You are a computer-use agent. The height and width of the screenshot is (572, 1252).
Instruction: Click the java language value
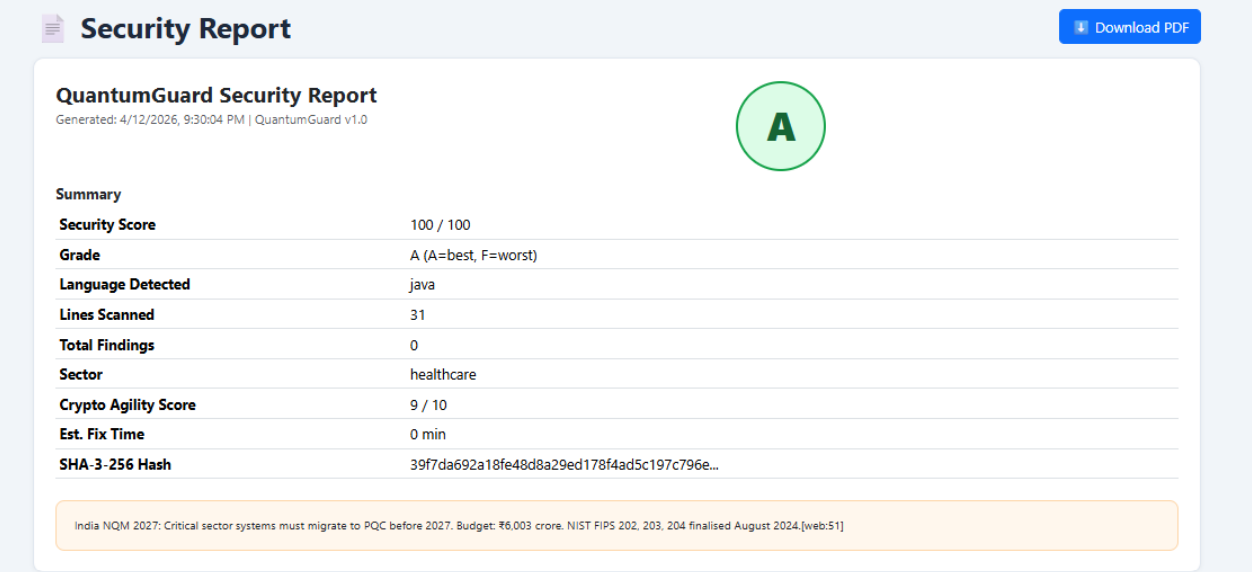pos(422,285)
